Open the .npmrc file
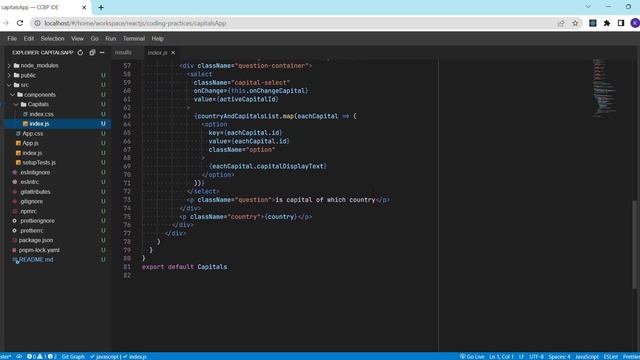The width and height of the screenshot is (640, 360). click(x=28, y=211)
